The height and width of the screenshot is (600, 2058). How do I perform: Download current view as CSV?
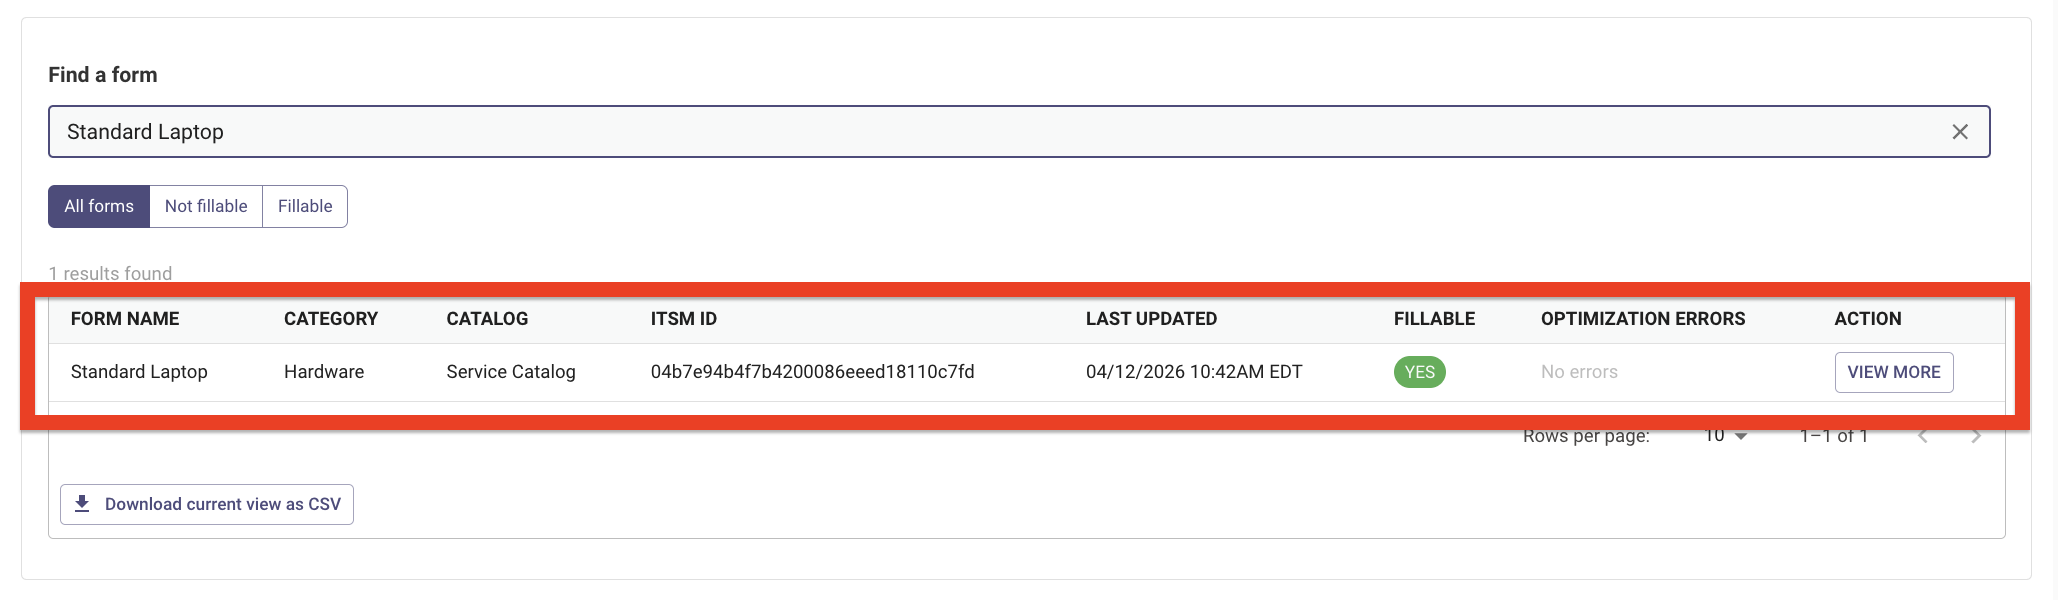tap(207, 504)
